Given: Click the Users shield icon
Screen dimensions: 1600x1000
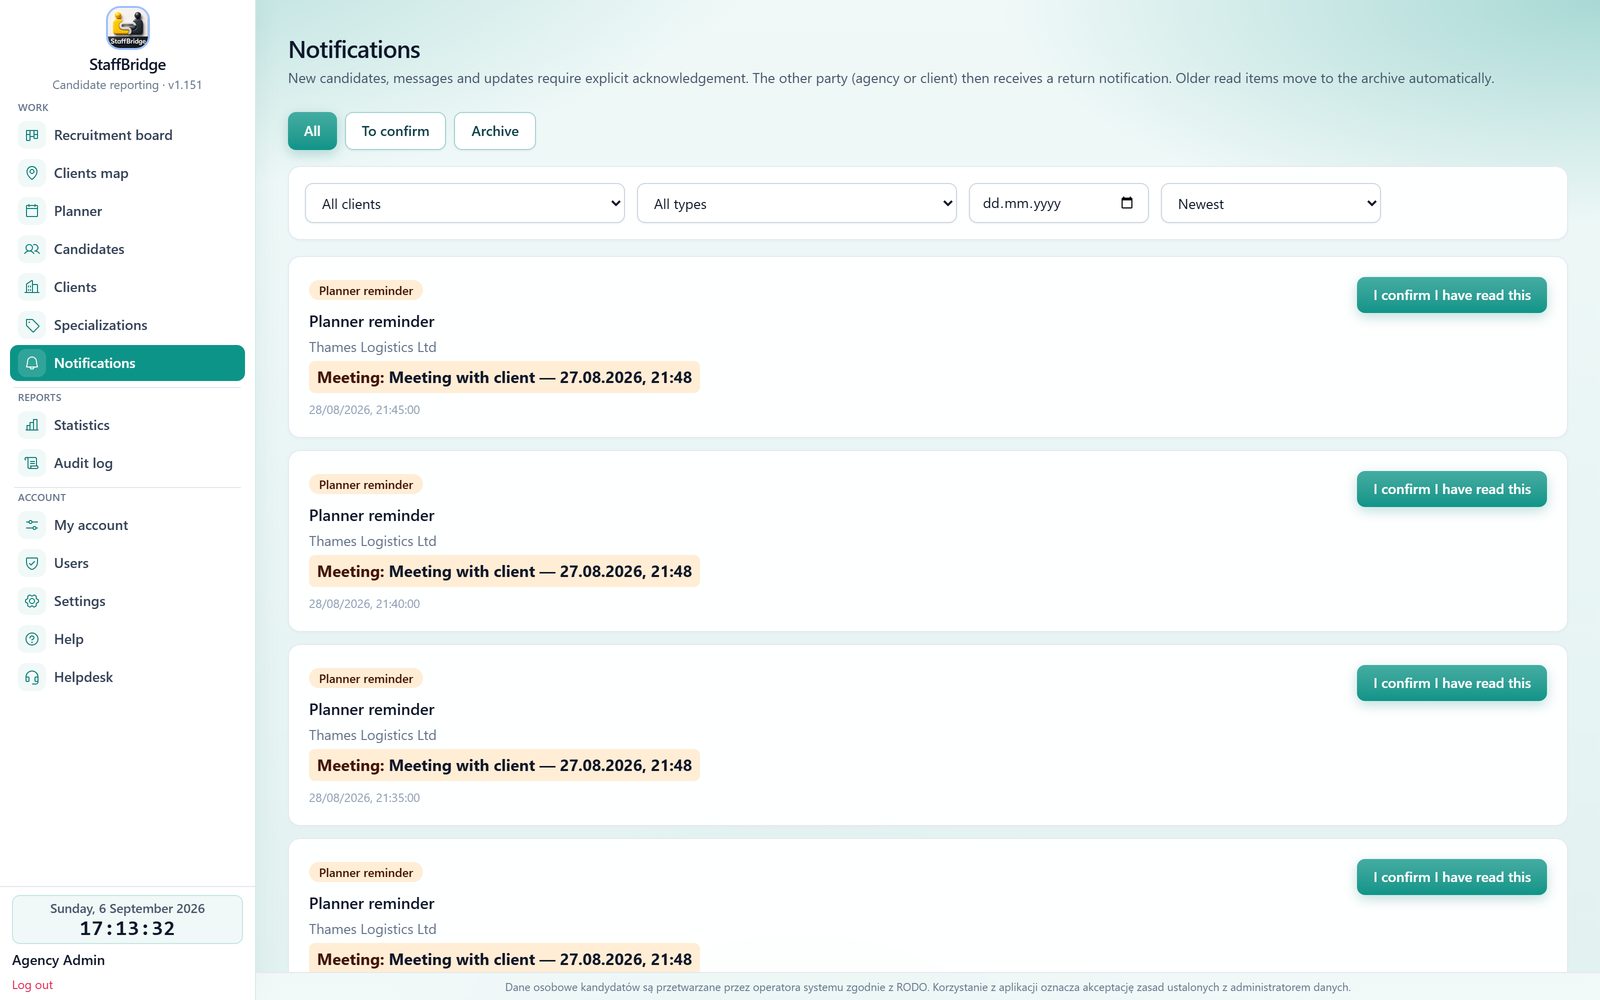Looking at the screenshot, I should pos(32,563).
